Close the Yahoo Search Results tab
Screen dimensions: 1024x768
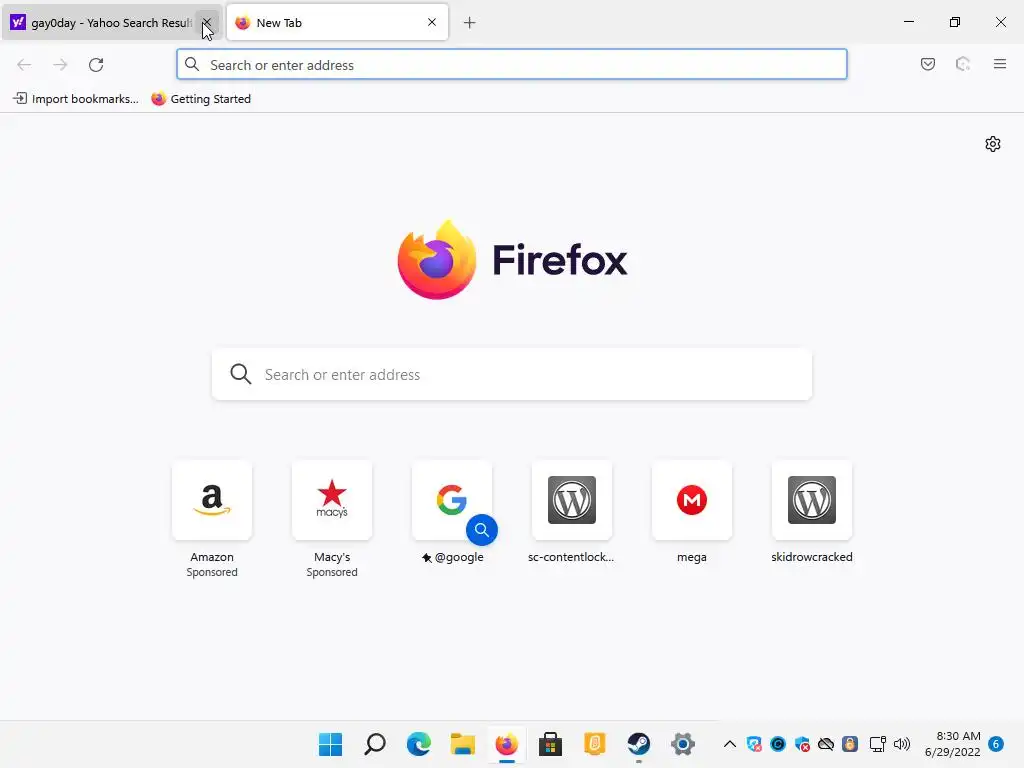click(206, 23)
